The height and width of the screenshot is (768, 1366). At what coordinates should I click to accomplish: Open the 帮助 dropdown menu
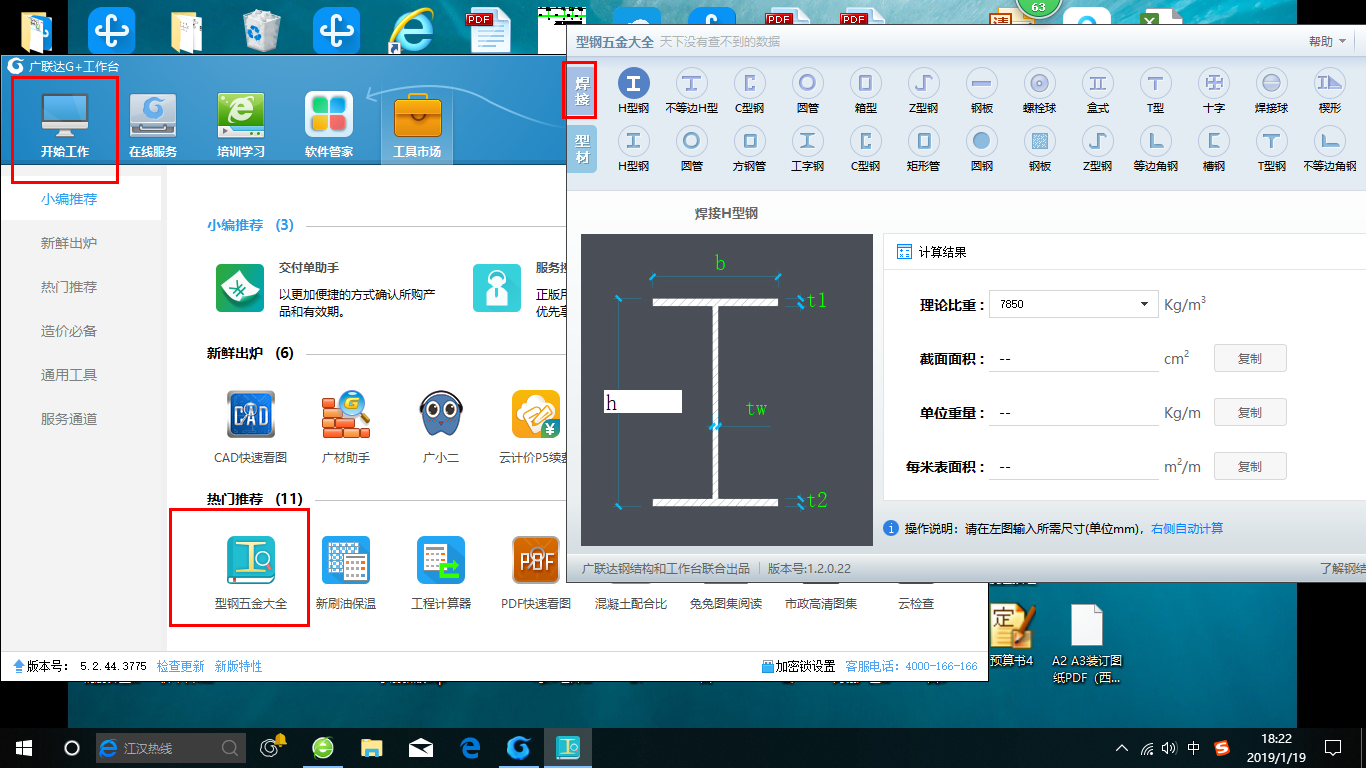click(x=1328, y=41)
